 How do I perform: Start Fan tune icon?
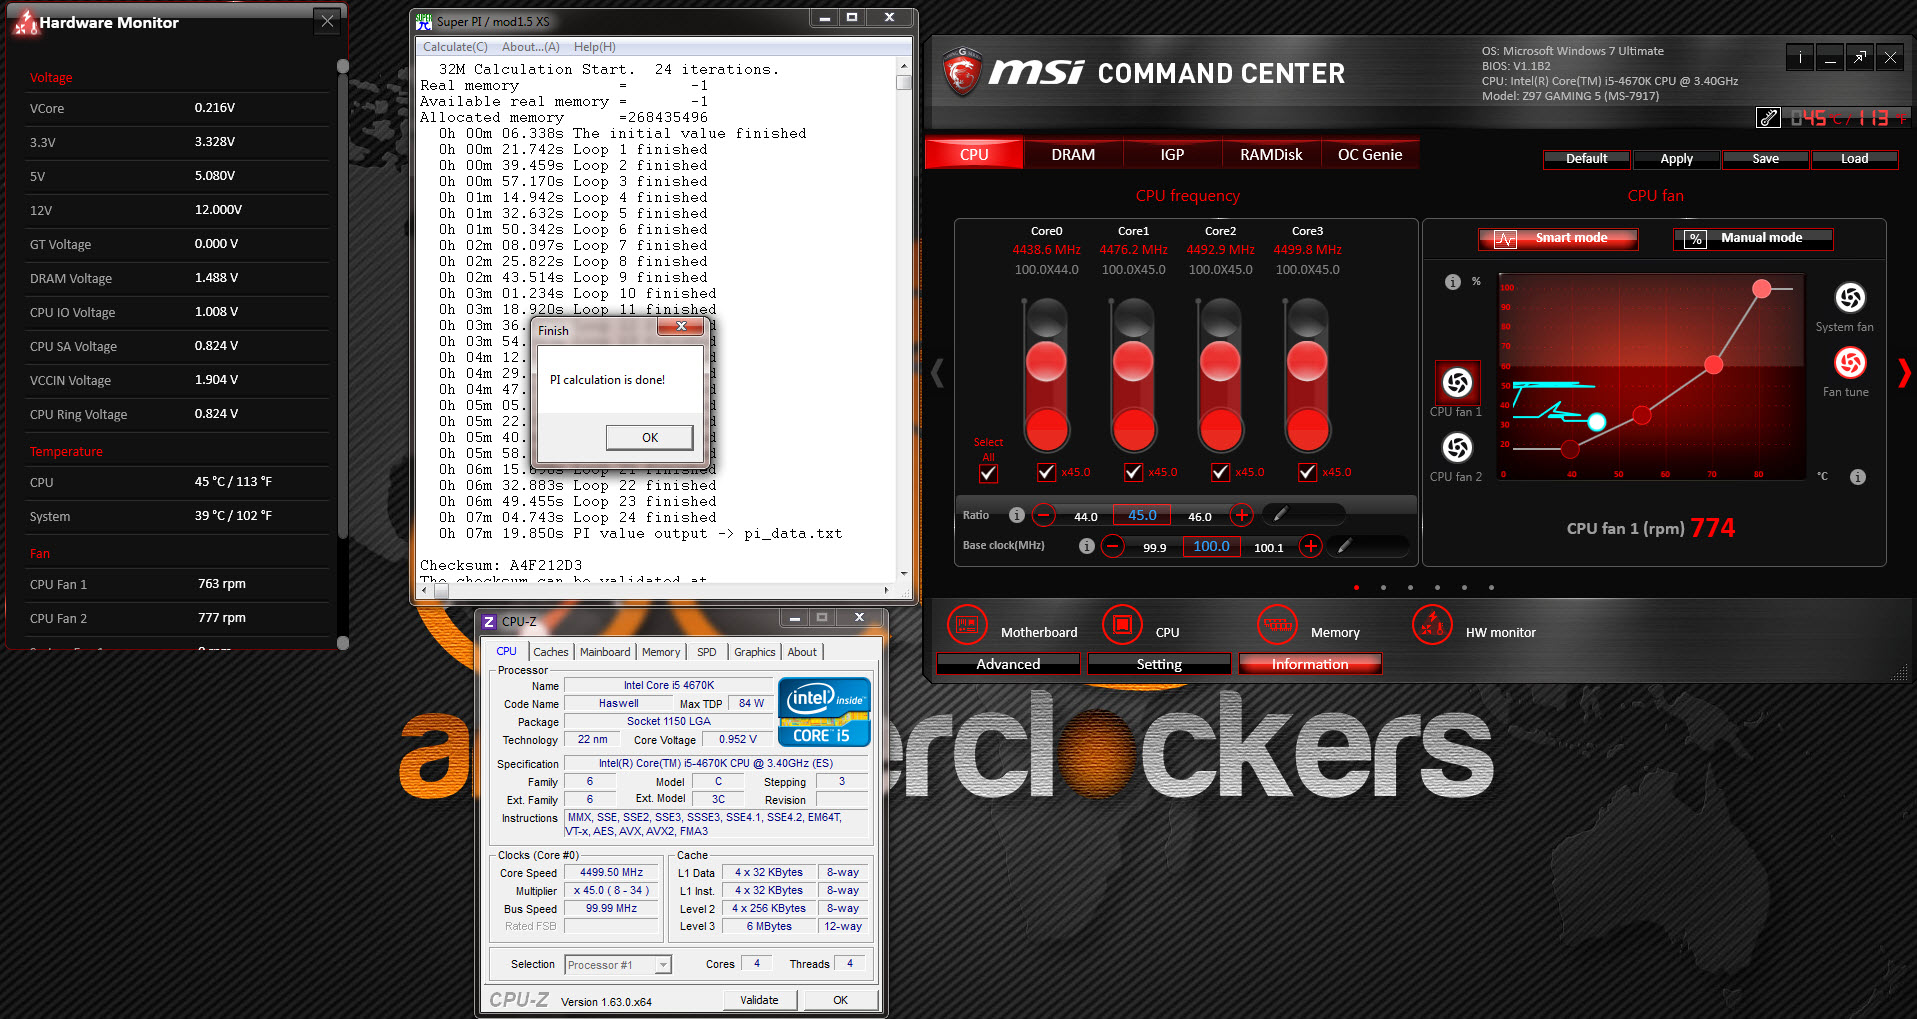(1849, 363)
